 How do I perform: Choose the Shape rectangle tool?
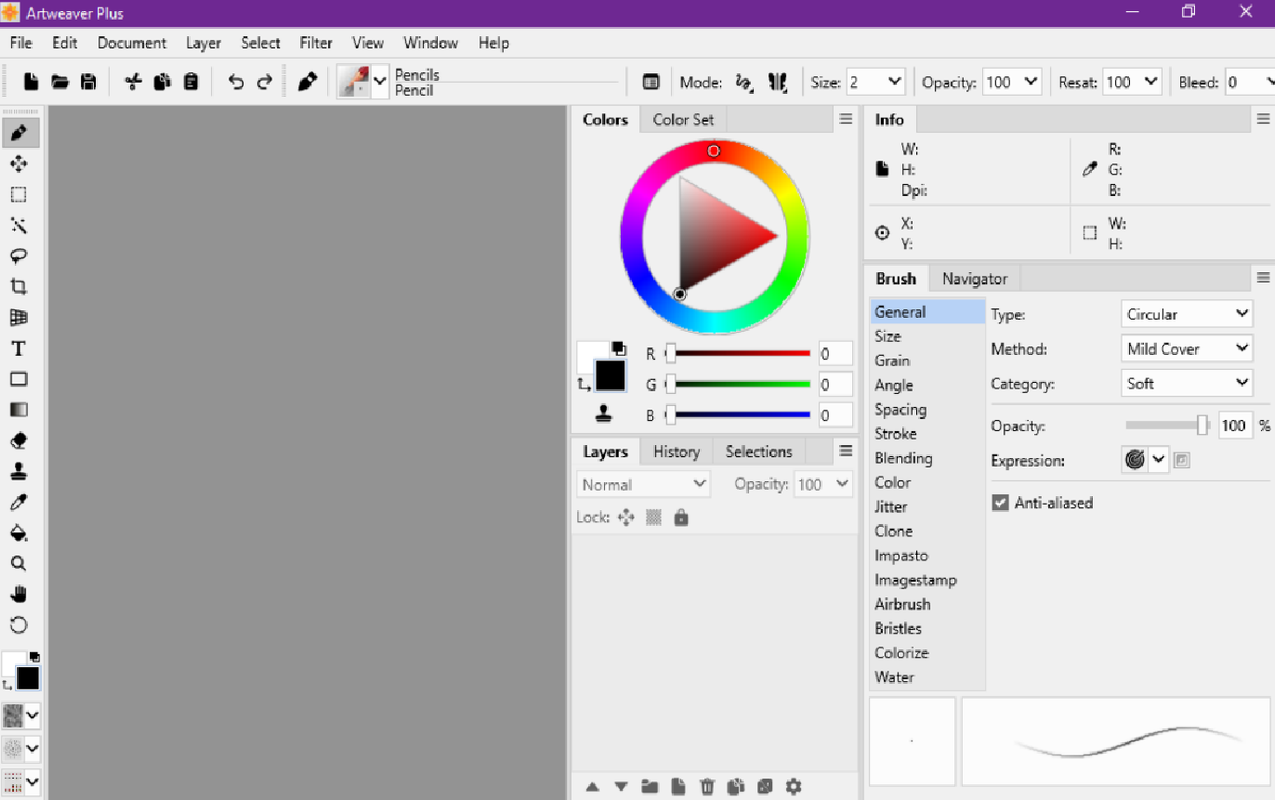pyautogui.click(x=19, y=379)
